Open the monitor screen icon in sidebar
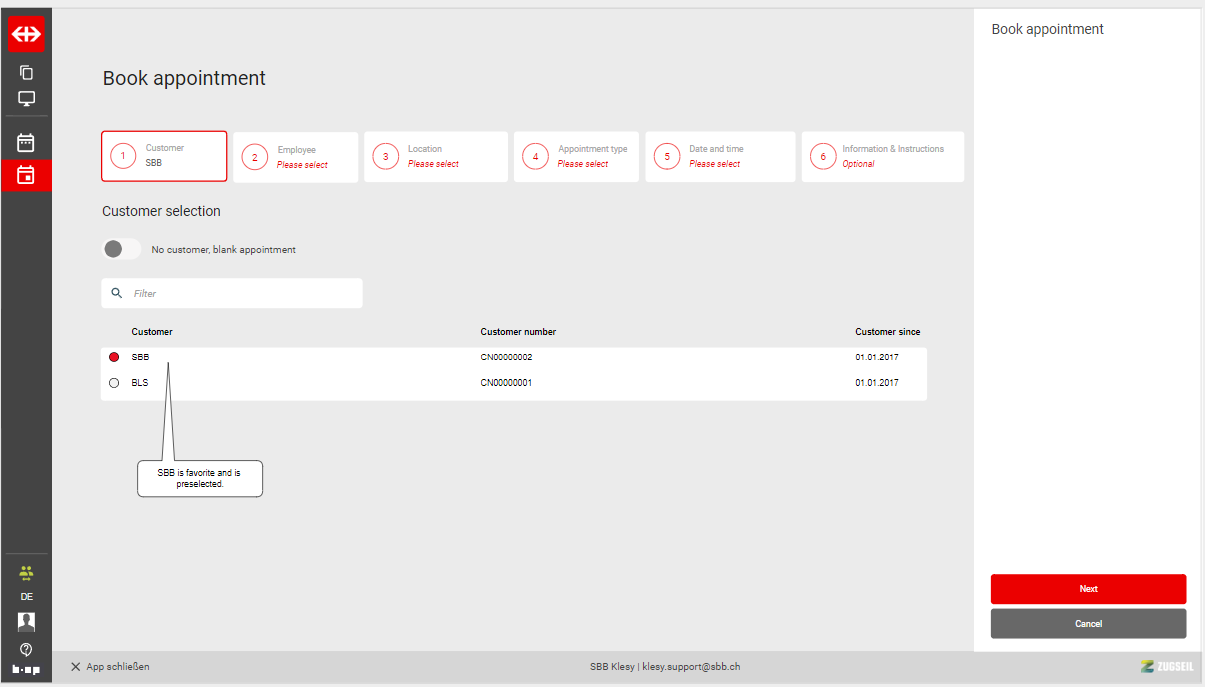1205x687 pixels. (x=26, y=99)
